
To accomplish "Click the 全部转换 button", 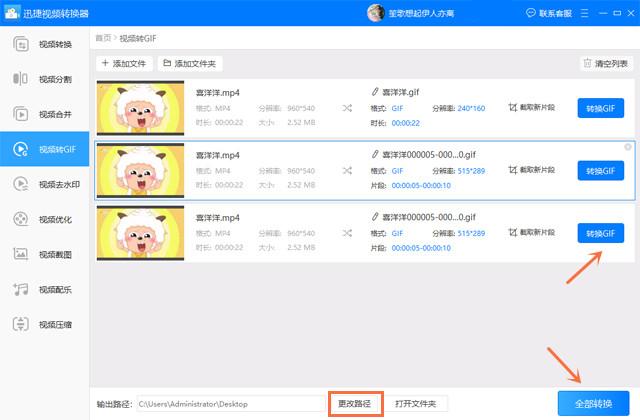I will tap(593, 404).
